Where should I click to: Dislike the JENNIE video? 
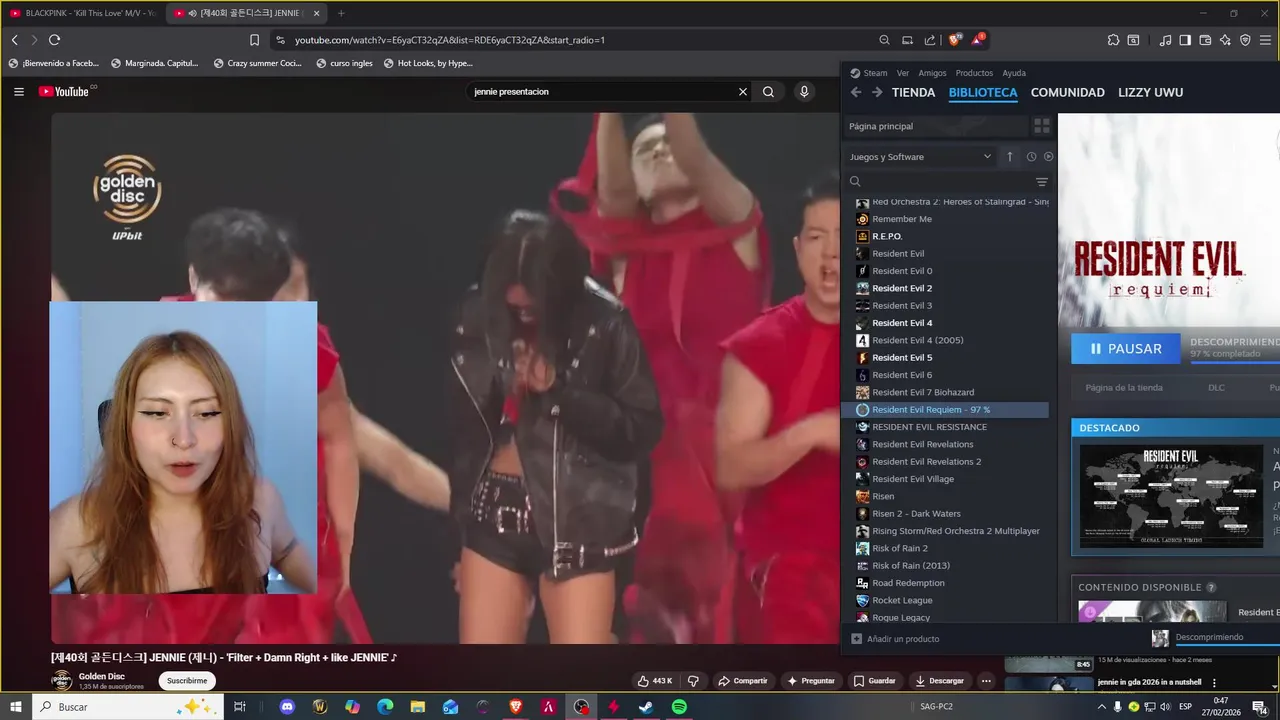693,681
